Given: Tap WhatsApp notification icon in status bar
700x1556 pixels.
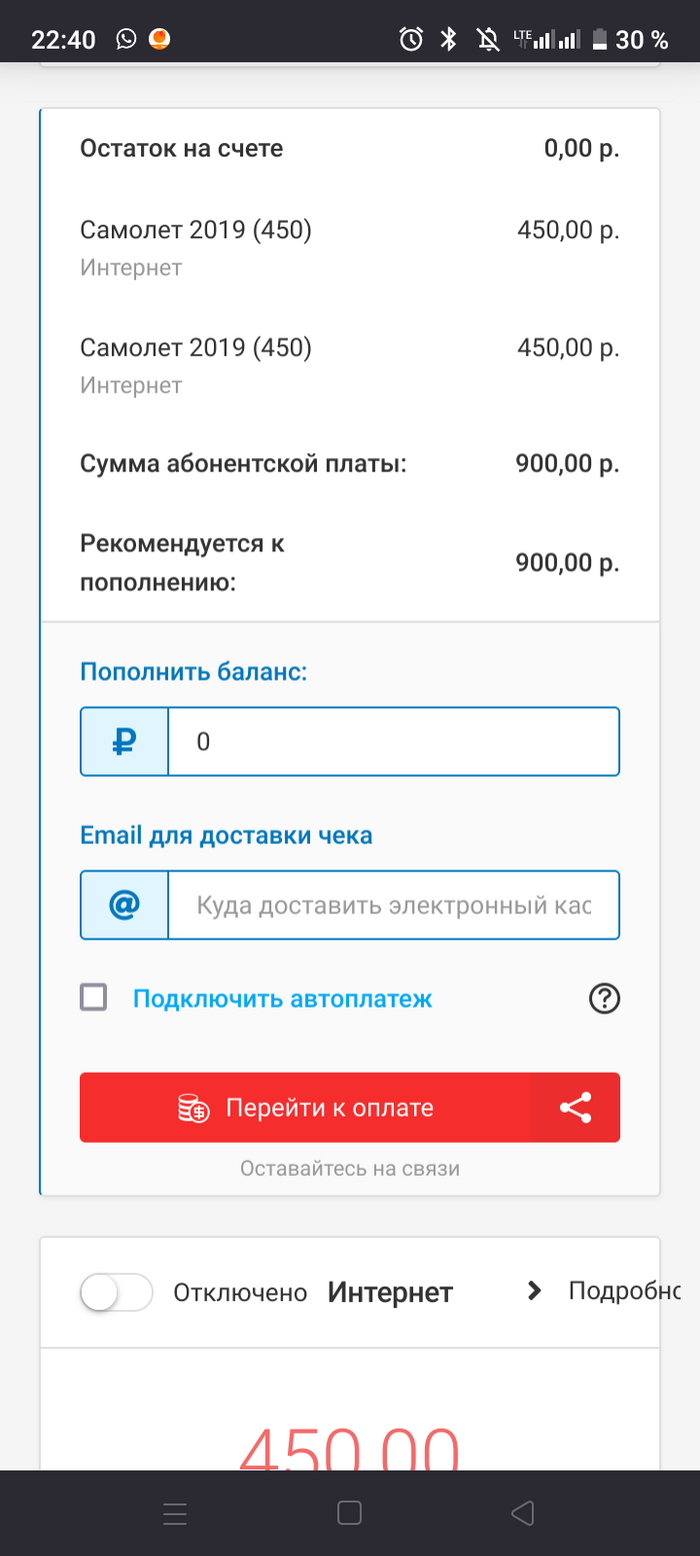Looking at the screenshot, I should [125, 39].
